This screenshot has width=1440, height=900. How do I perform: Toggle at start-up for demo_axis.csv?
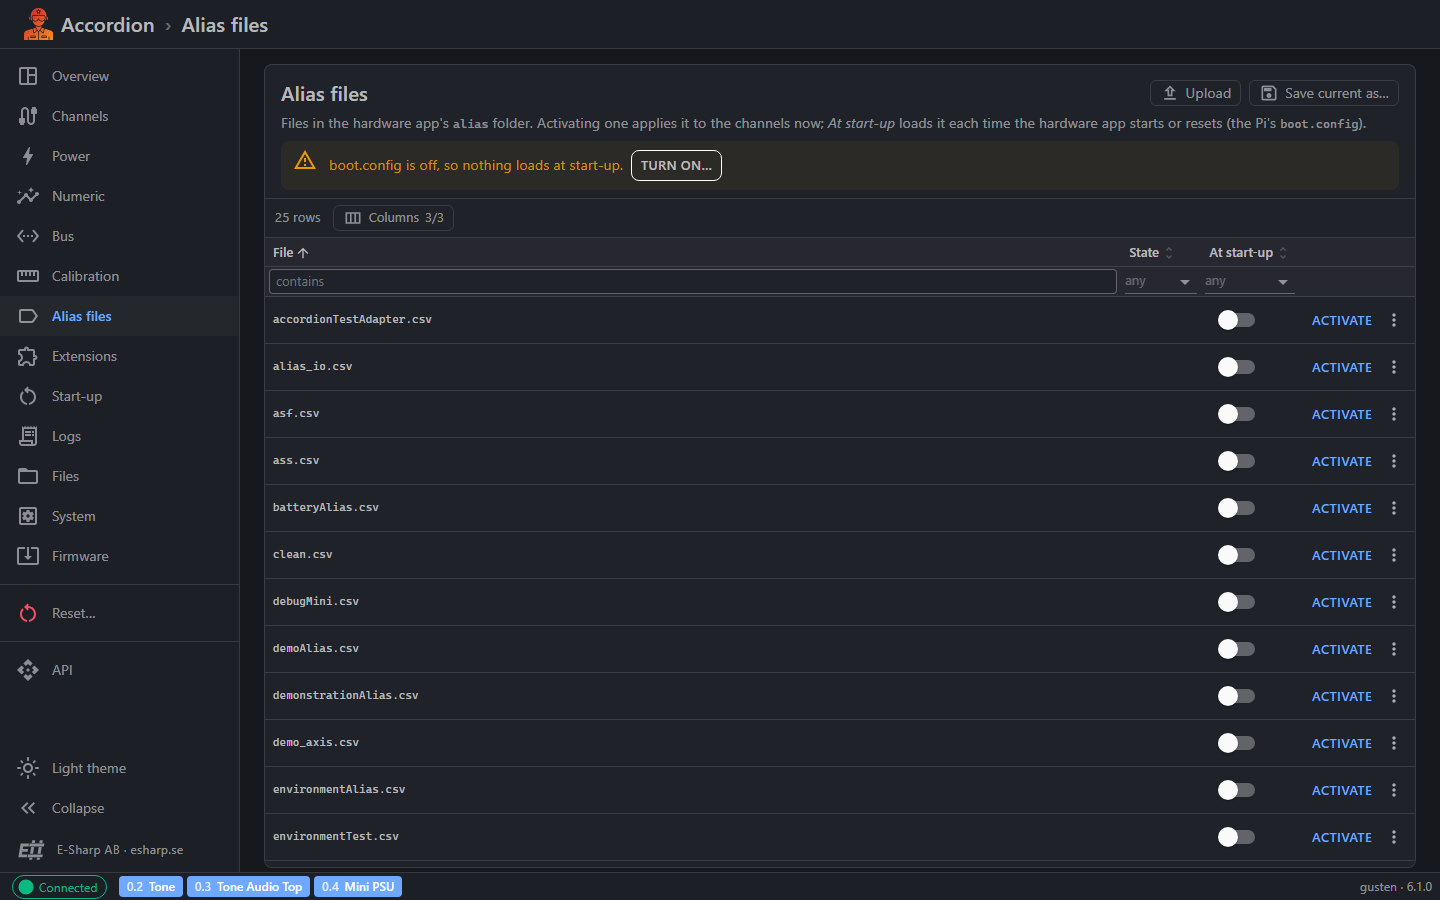(1236, 743)
